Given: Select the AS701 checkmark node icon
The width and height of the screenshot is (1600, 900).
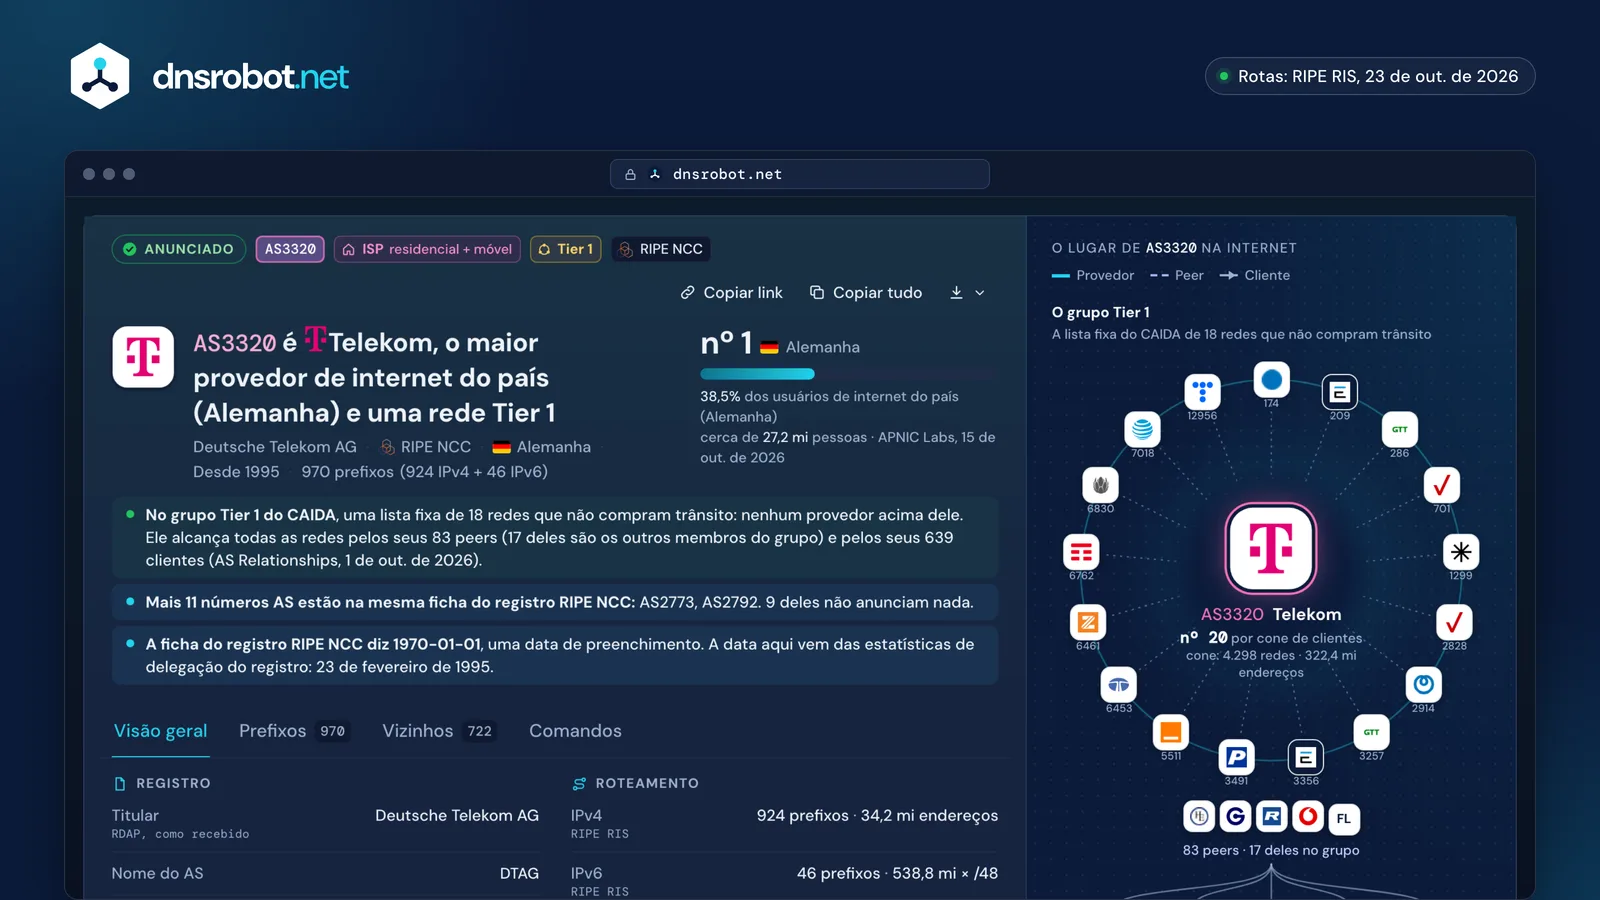Looking at the screenshot, I should (x=1442, y=485).
